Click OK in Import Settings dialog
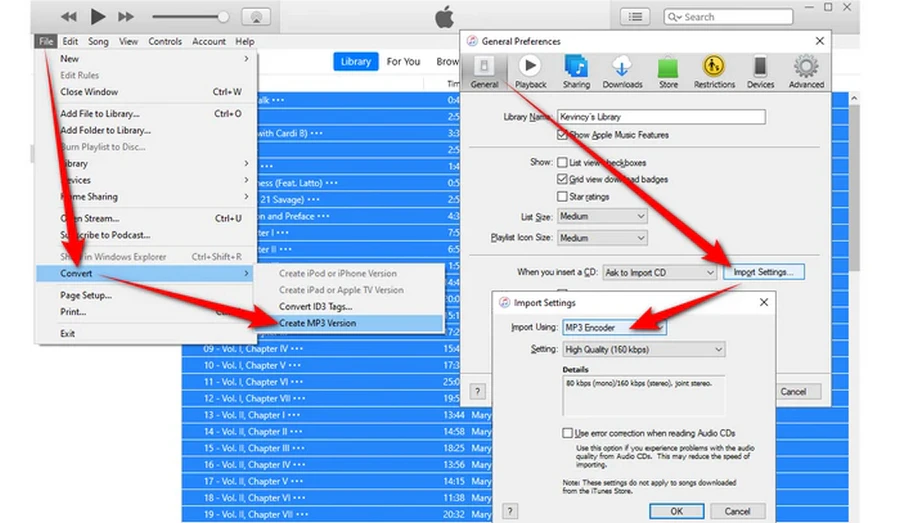 tap(677, 511)
